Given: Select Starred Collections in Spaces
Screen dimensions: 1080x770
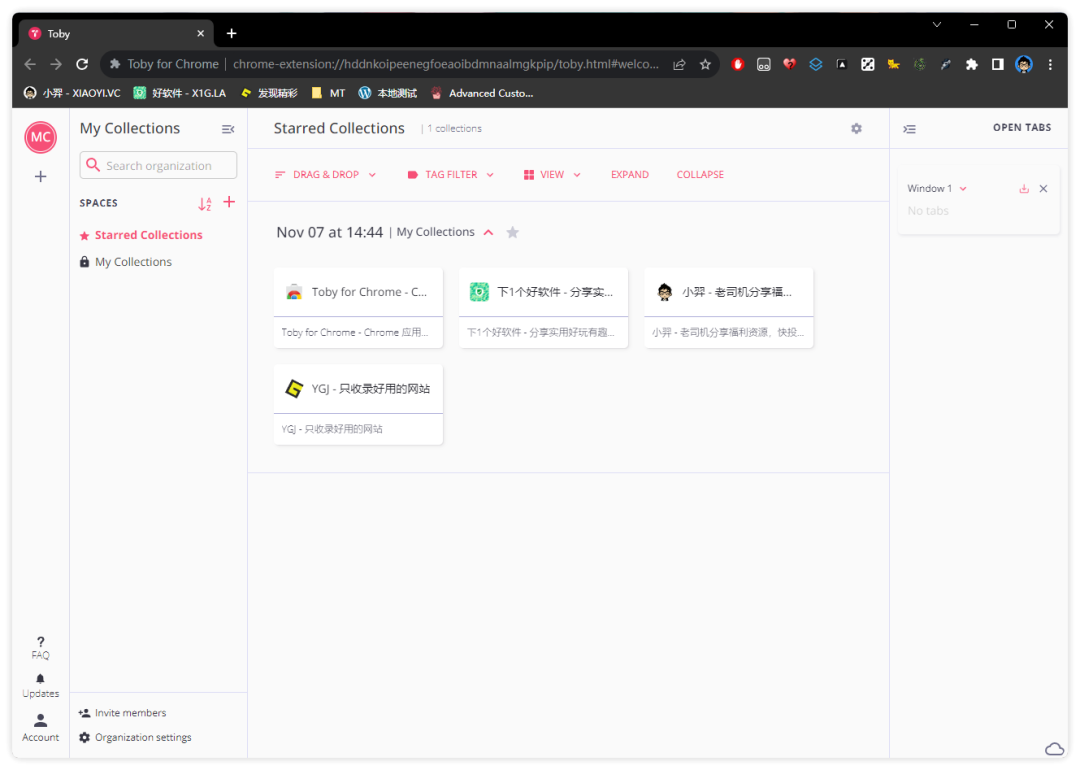Looking at the screenshot, I should (148, 235).
